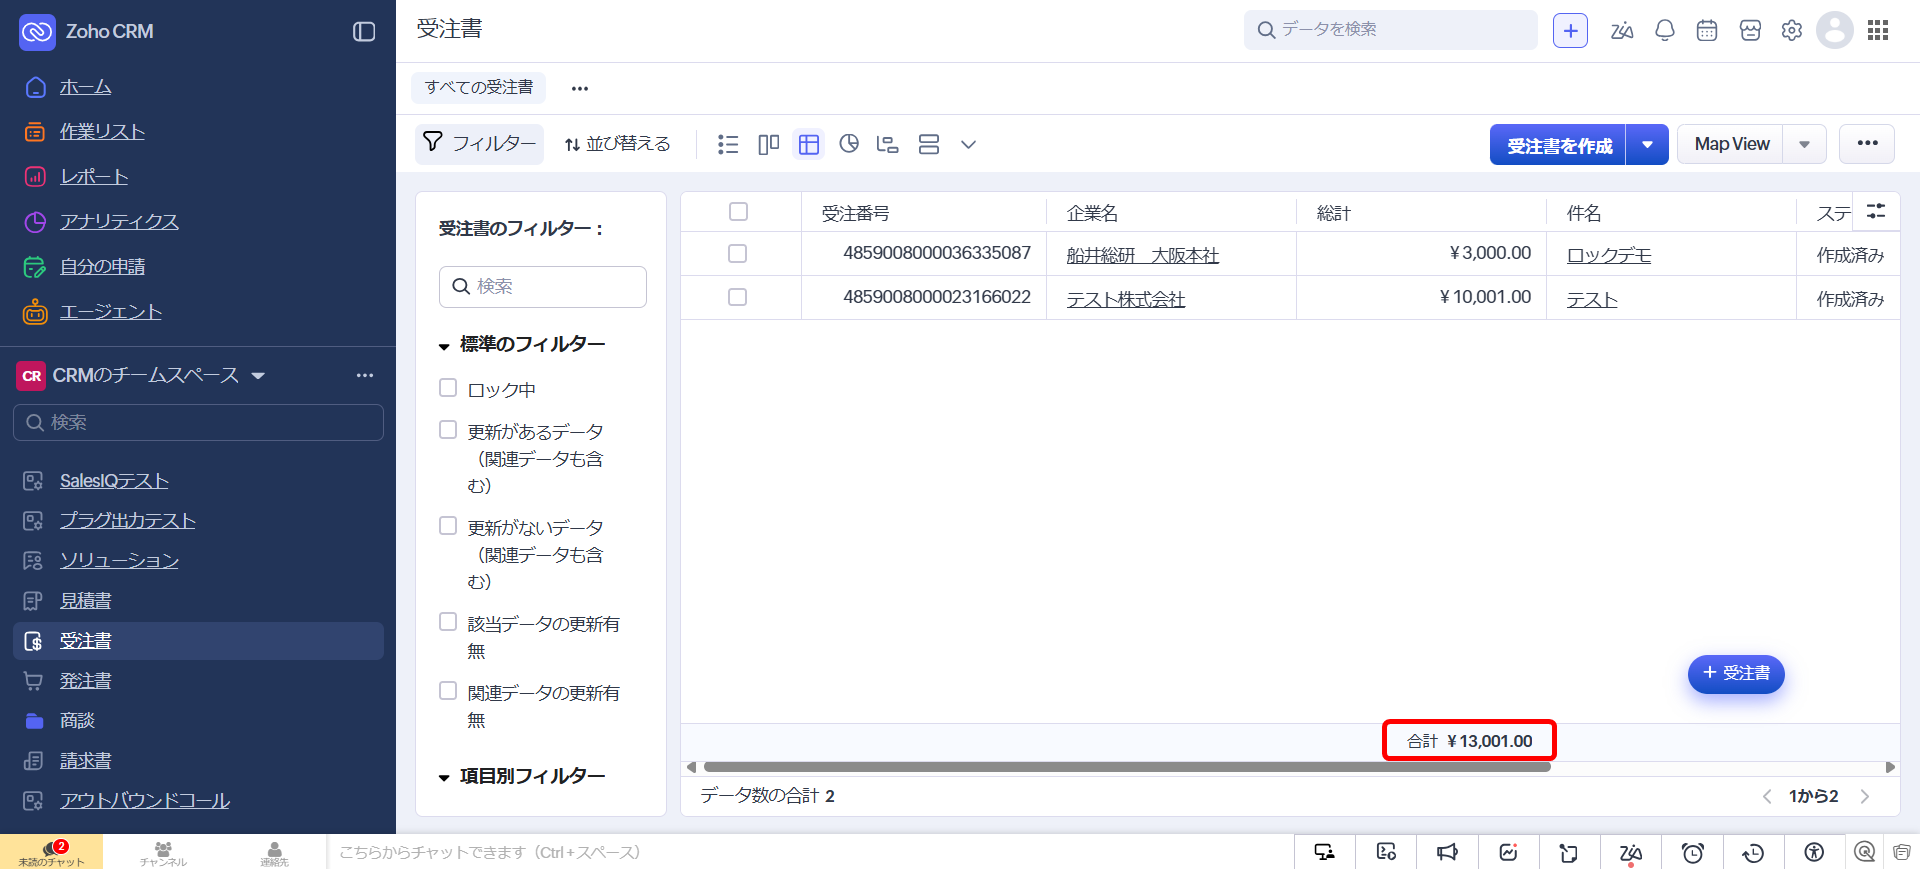Open the quick create plus button
Screen dimensions: 1920x869
pyautogui.click(x=1570, y=31)
